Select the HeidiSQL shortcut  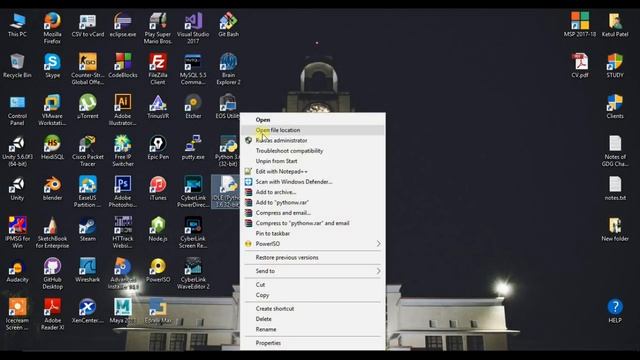(x=52, y=148)
